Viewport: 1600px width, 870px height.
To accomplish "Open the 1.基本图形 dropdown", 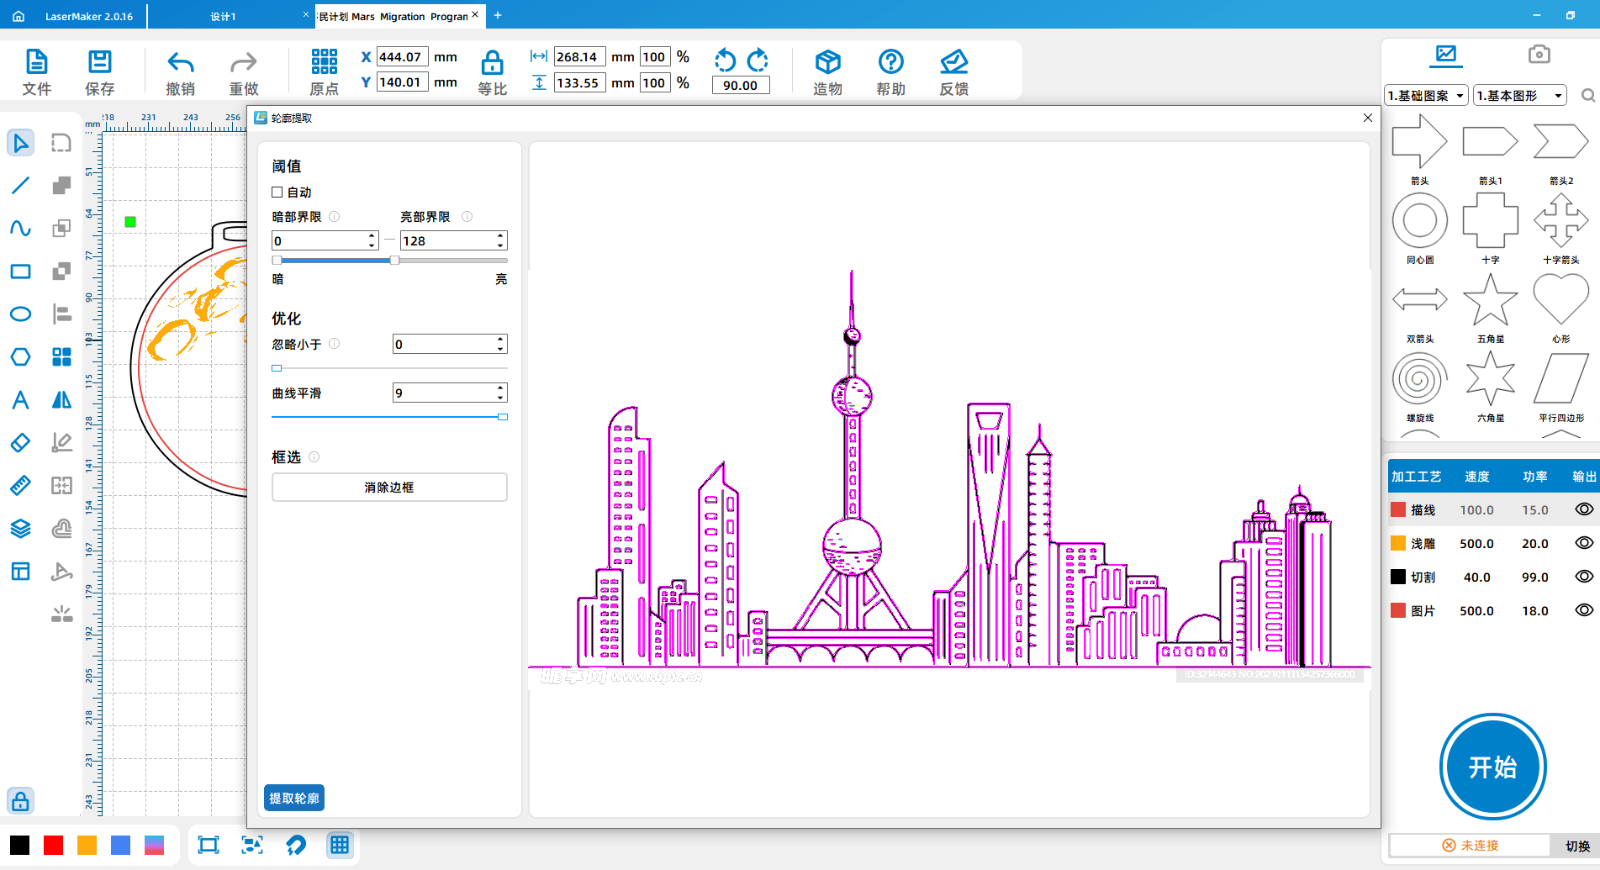I will (1519, 96).
